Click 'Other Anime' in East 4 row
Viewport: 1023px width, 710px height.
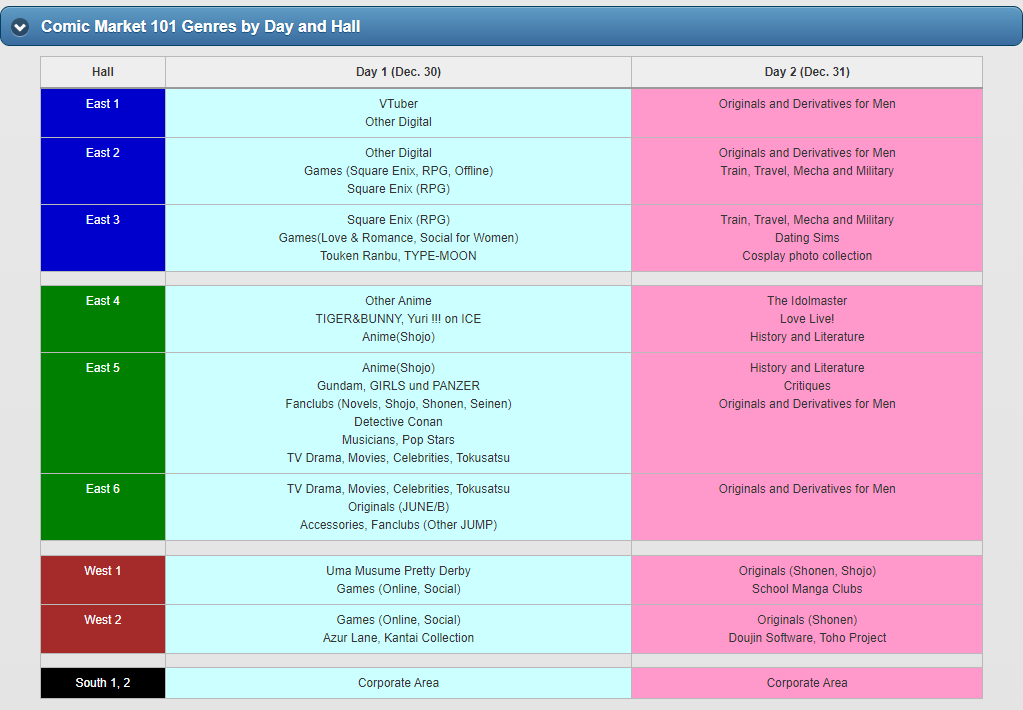pos(398,301)
